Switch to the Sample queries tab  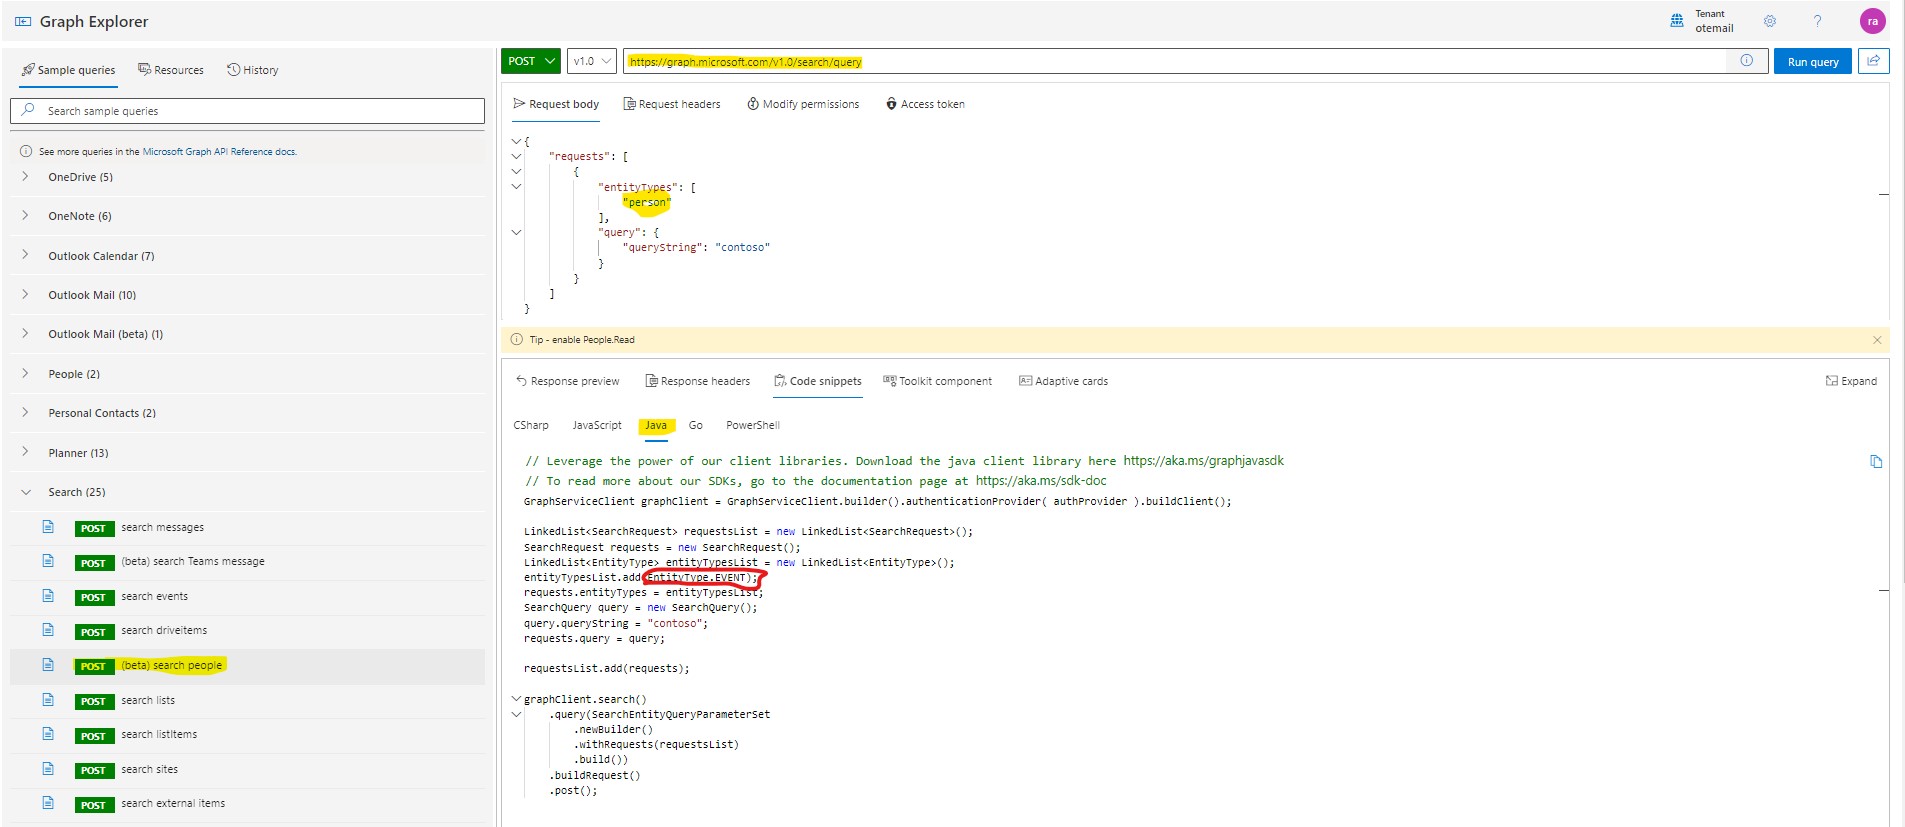point(68,70)
